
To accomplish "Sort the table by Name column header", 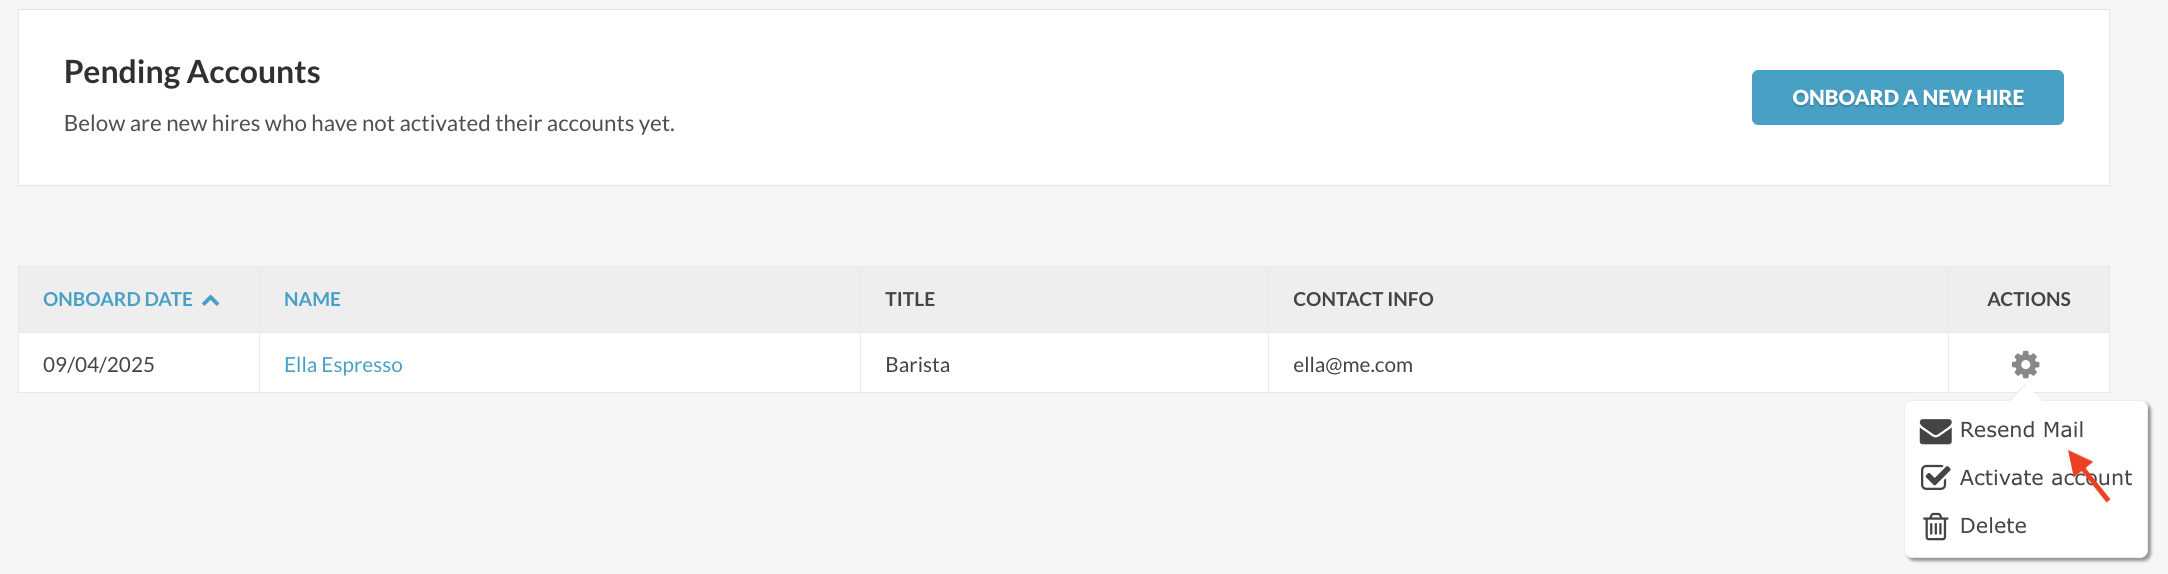I will (x=312, y=299).
